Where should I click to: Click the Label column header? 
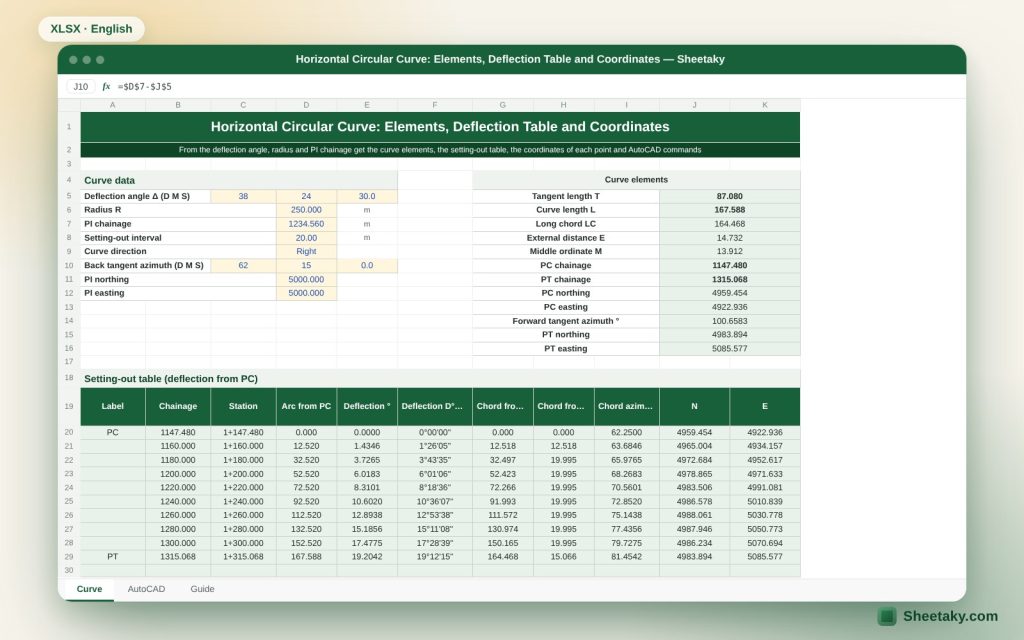[112, 406]
